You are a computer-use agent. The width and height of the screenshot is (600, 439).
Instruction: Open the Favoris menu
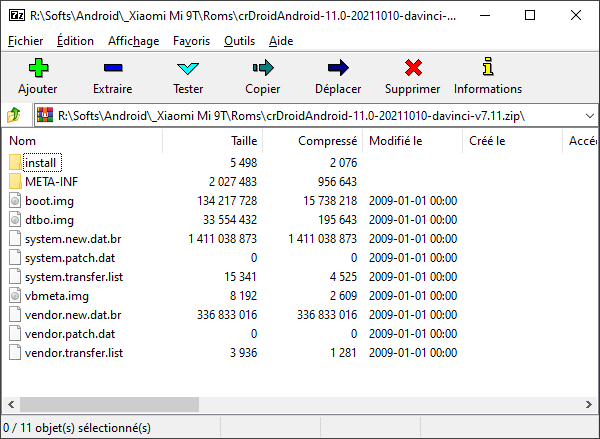191,41
